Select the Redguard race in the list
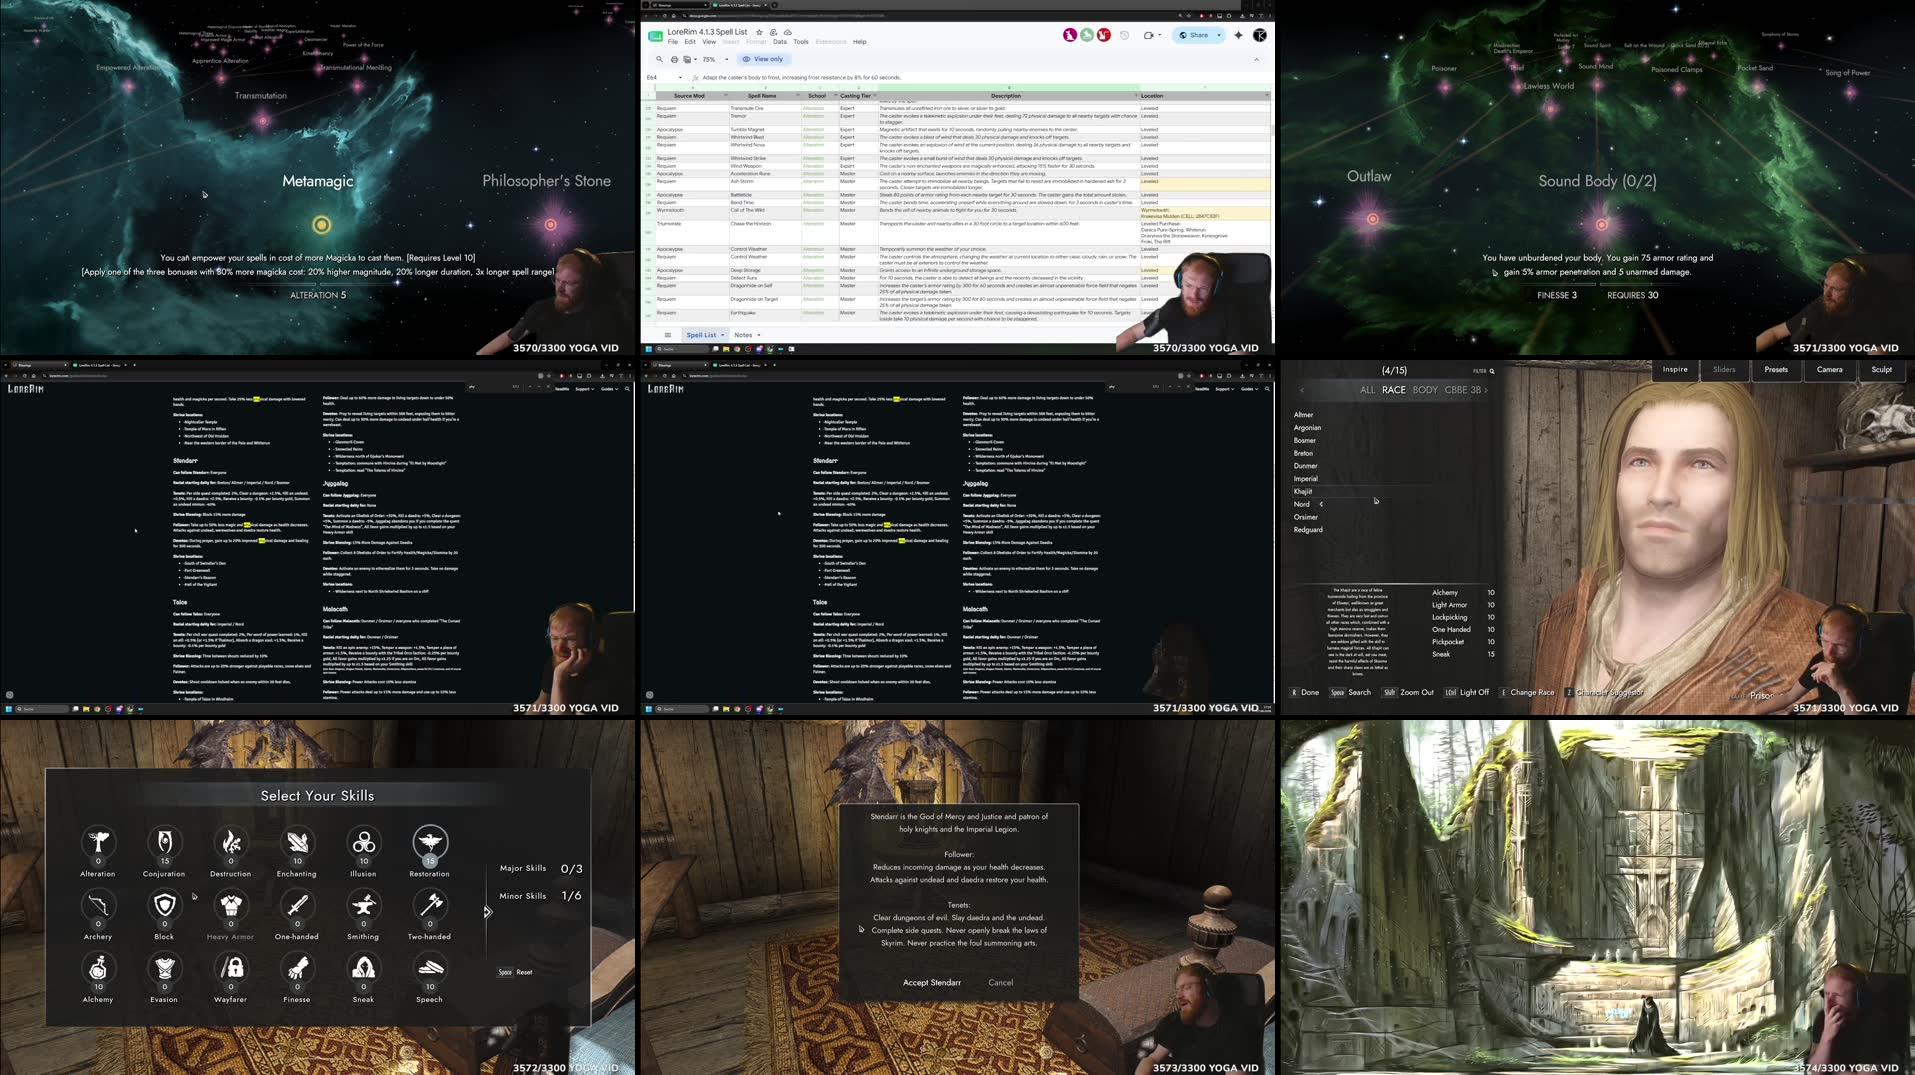The width and height of the screenshot is (1915, 1075). tap(1308, 530)
